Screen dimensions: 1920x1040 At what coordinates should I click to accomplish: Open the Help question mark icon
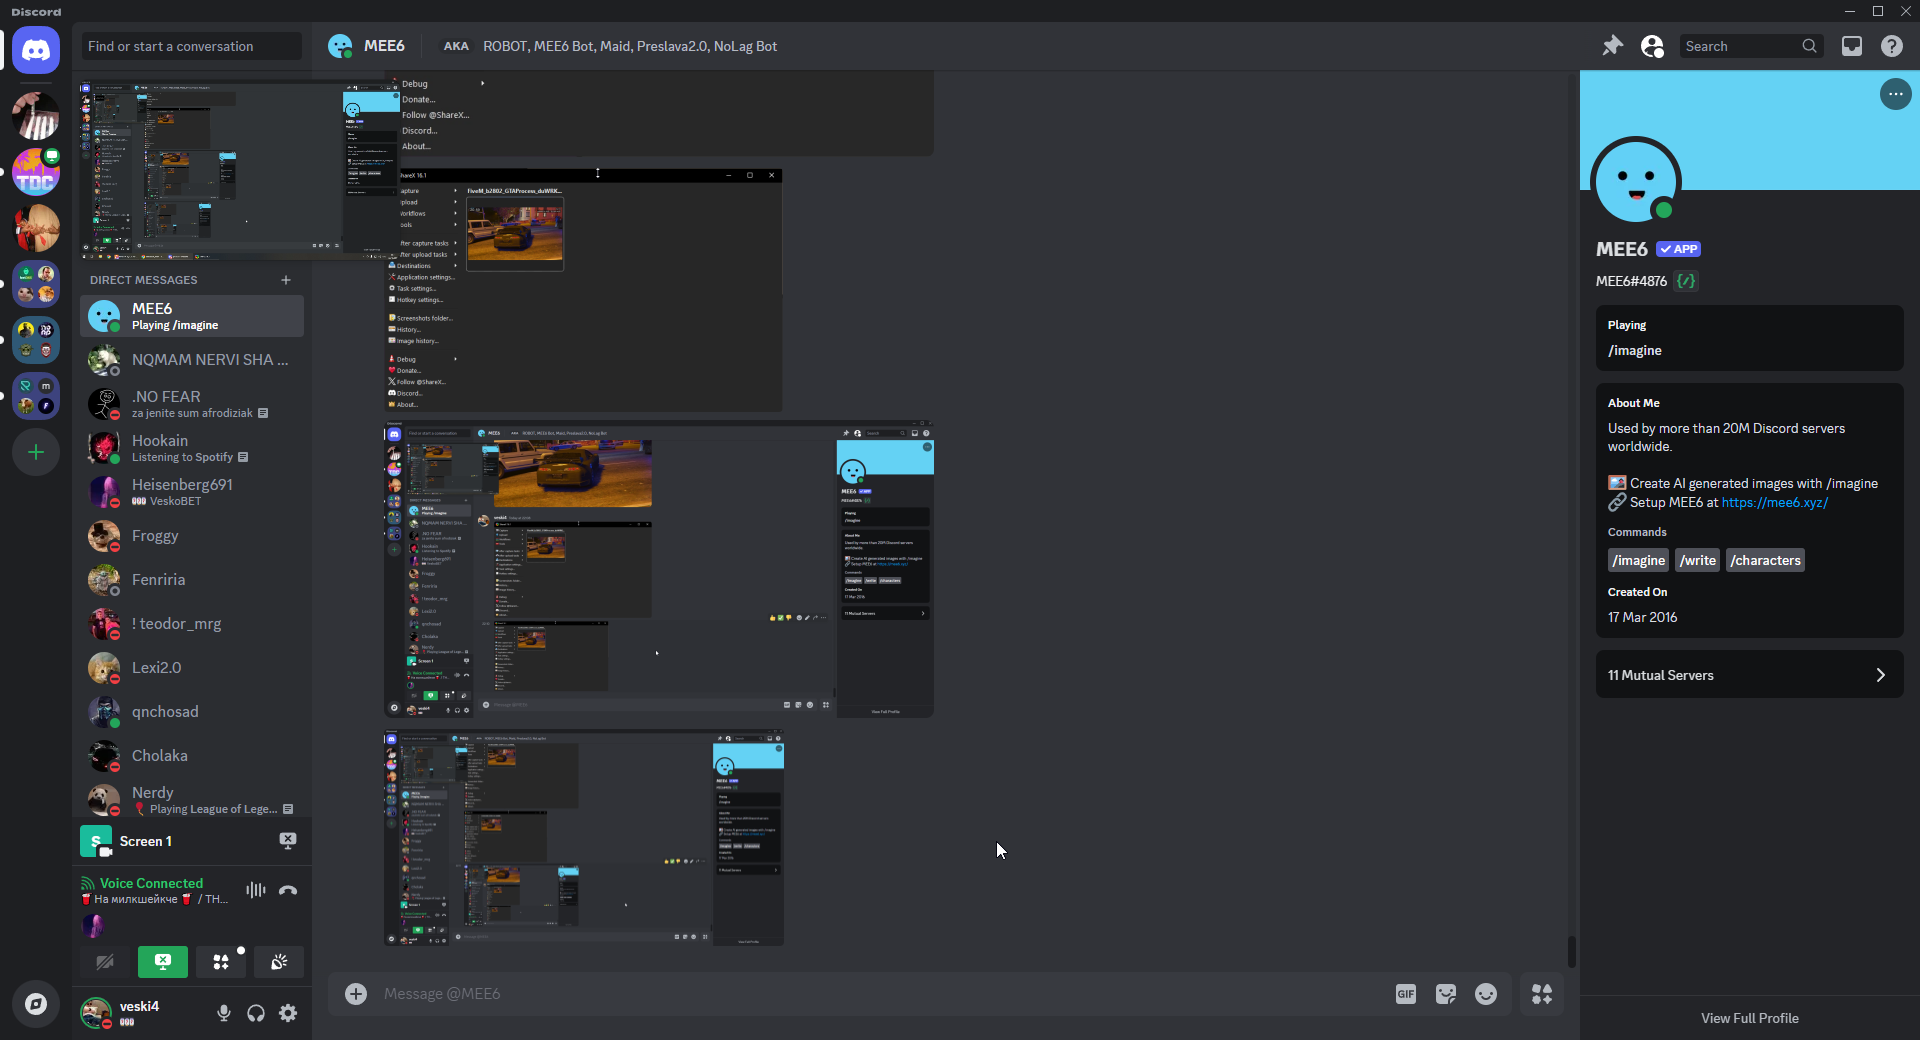1892,46
